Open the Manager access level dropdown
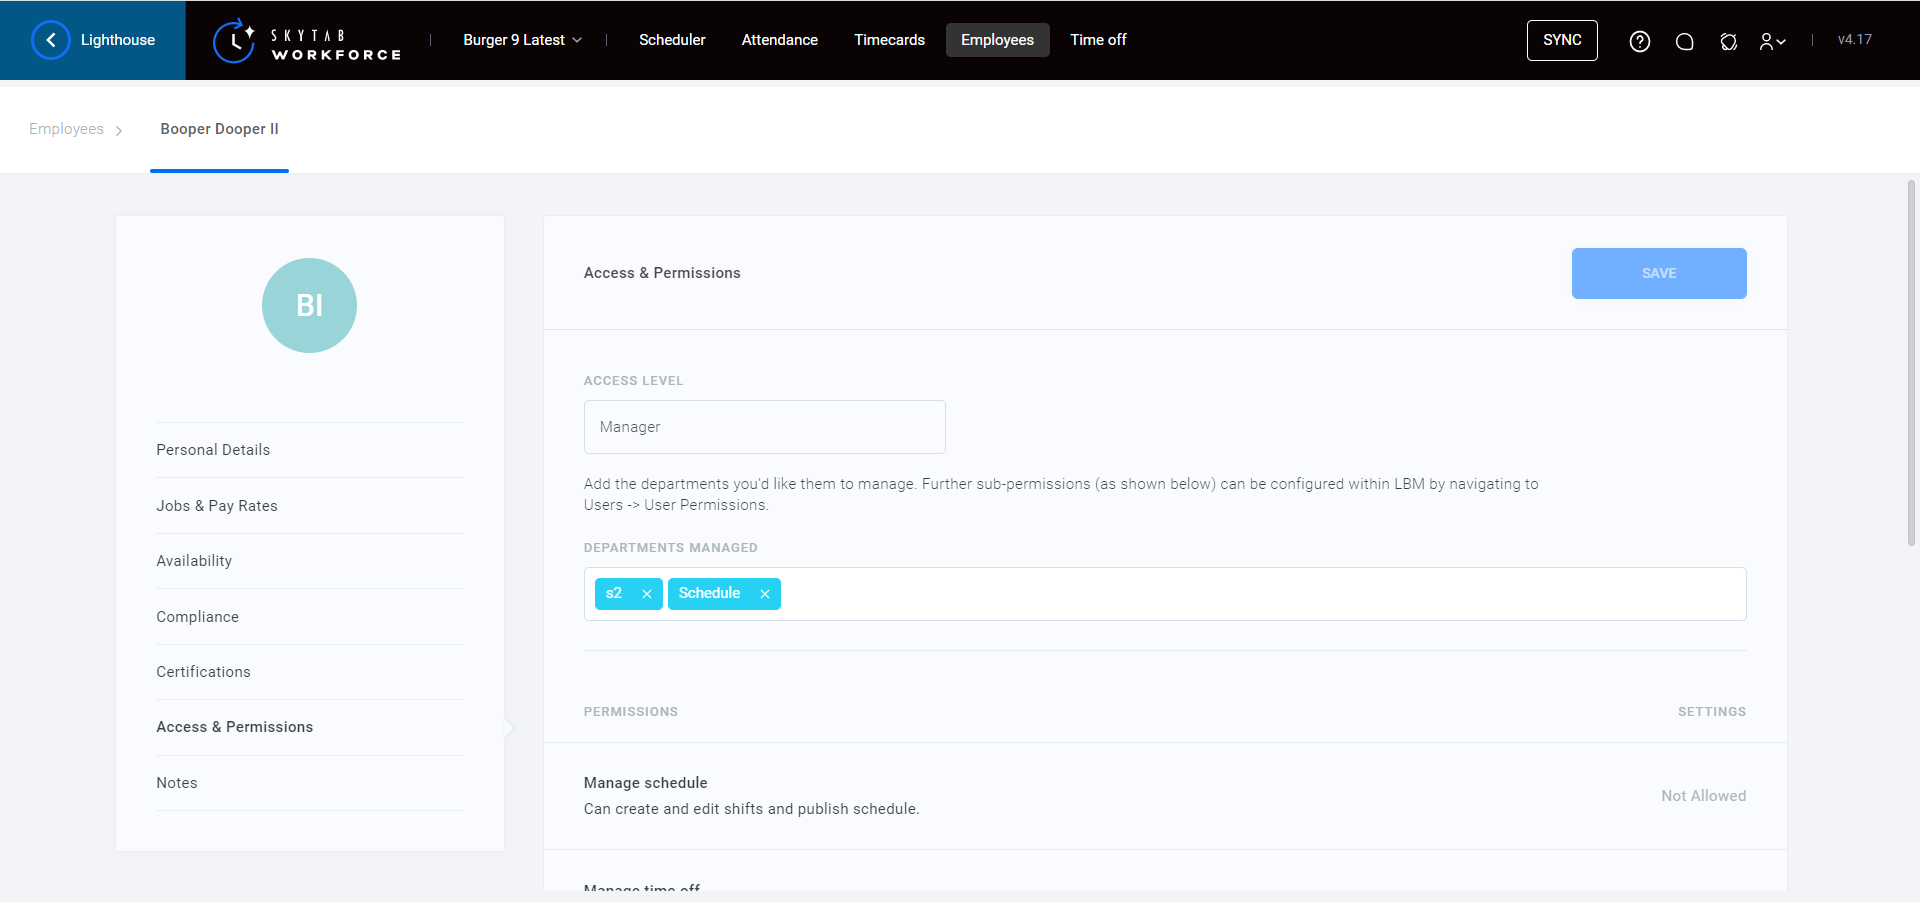1920x902 pixels. click(764, 427)
